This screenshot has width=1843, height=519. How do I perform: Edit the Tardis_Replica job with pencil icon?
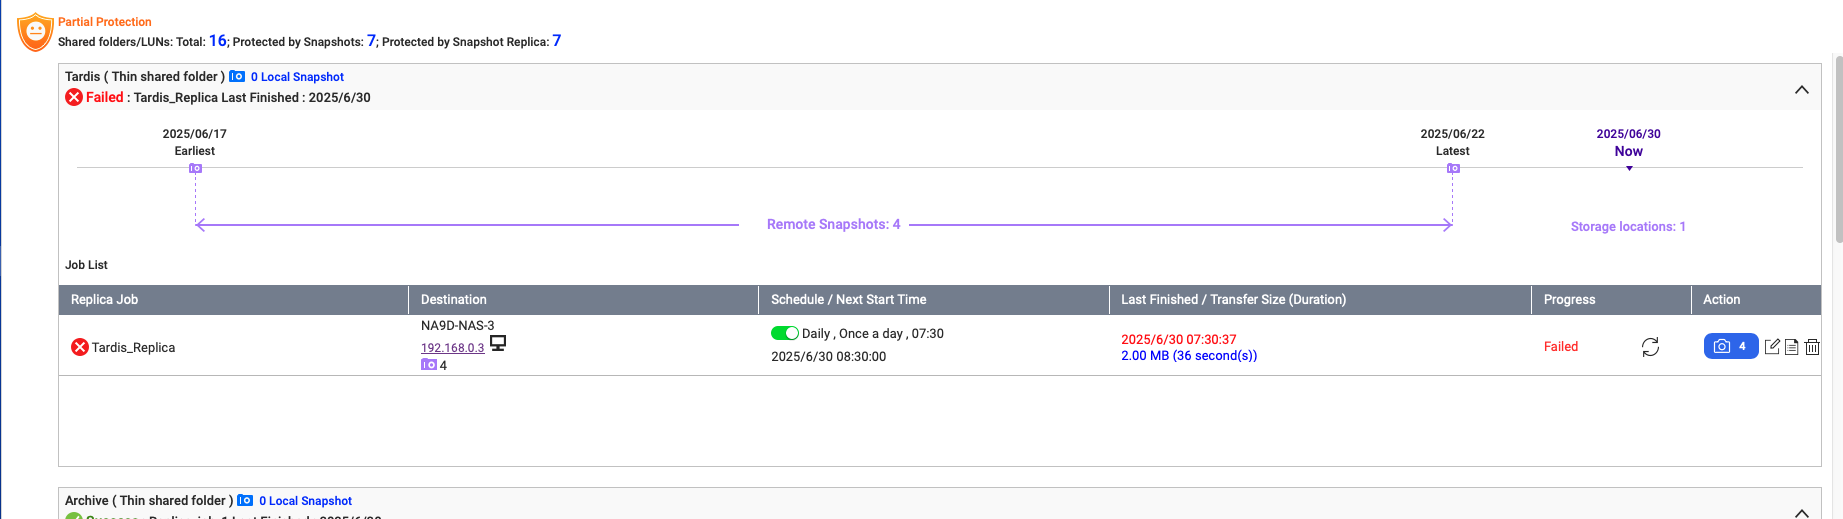click(1772, 347)
